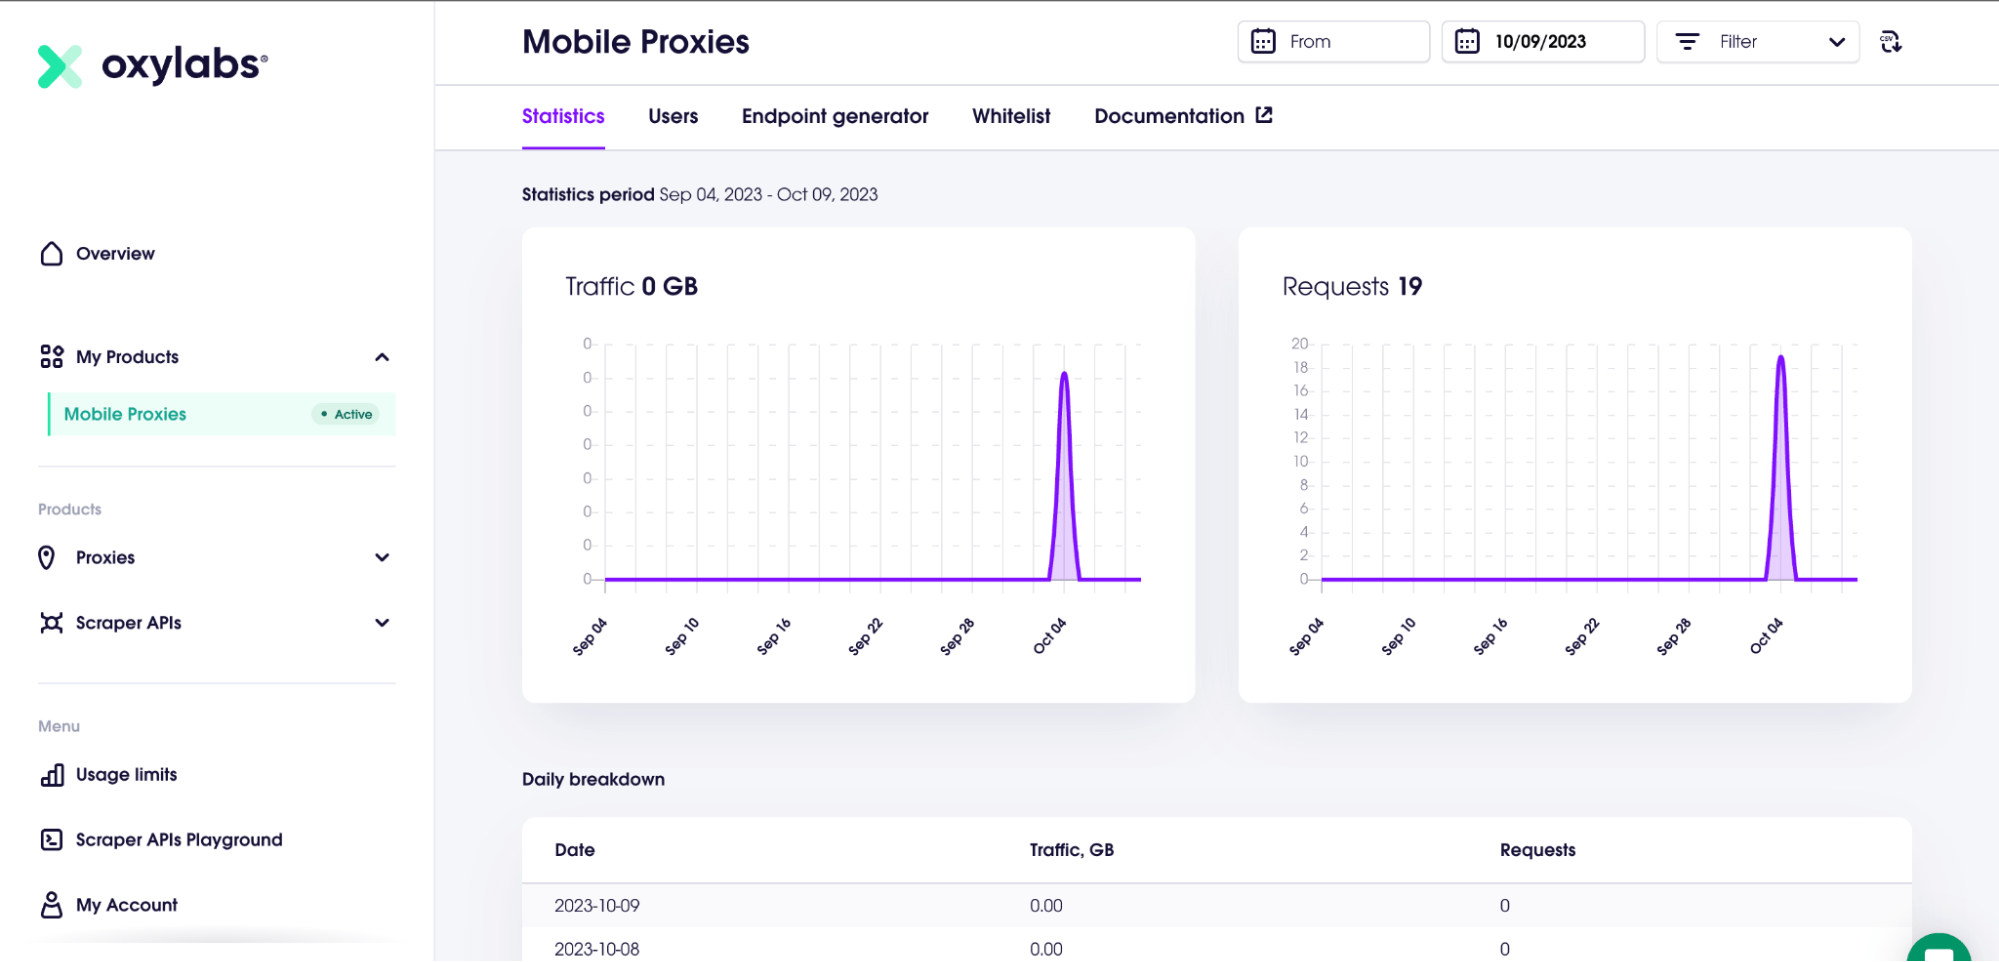
Task: Open the Endpoint generator tab
Action: 835,116
